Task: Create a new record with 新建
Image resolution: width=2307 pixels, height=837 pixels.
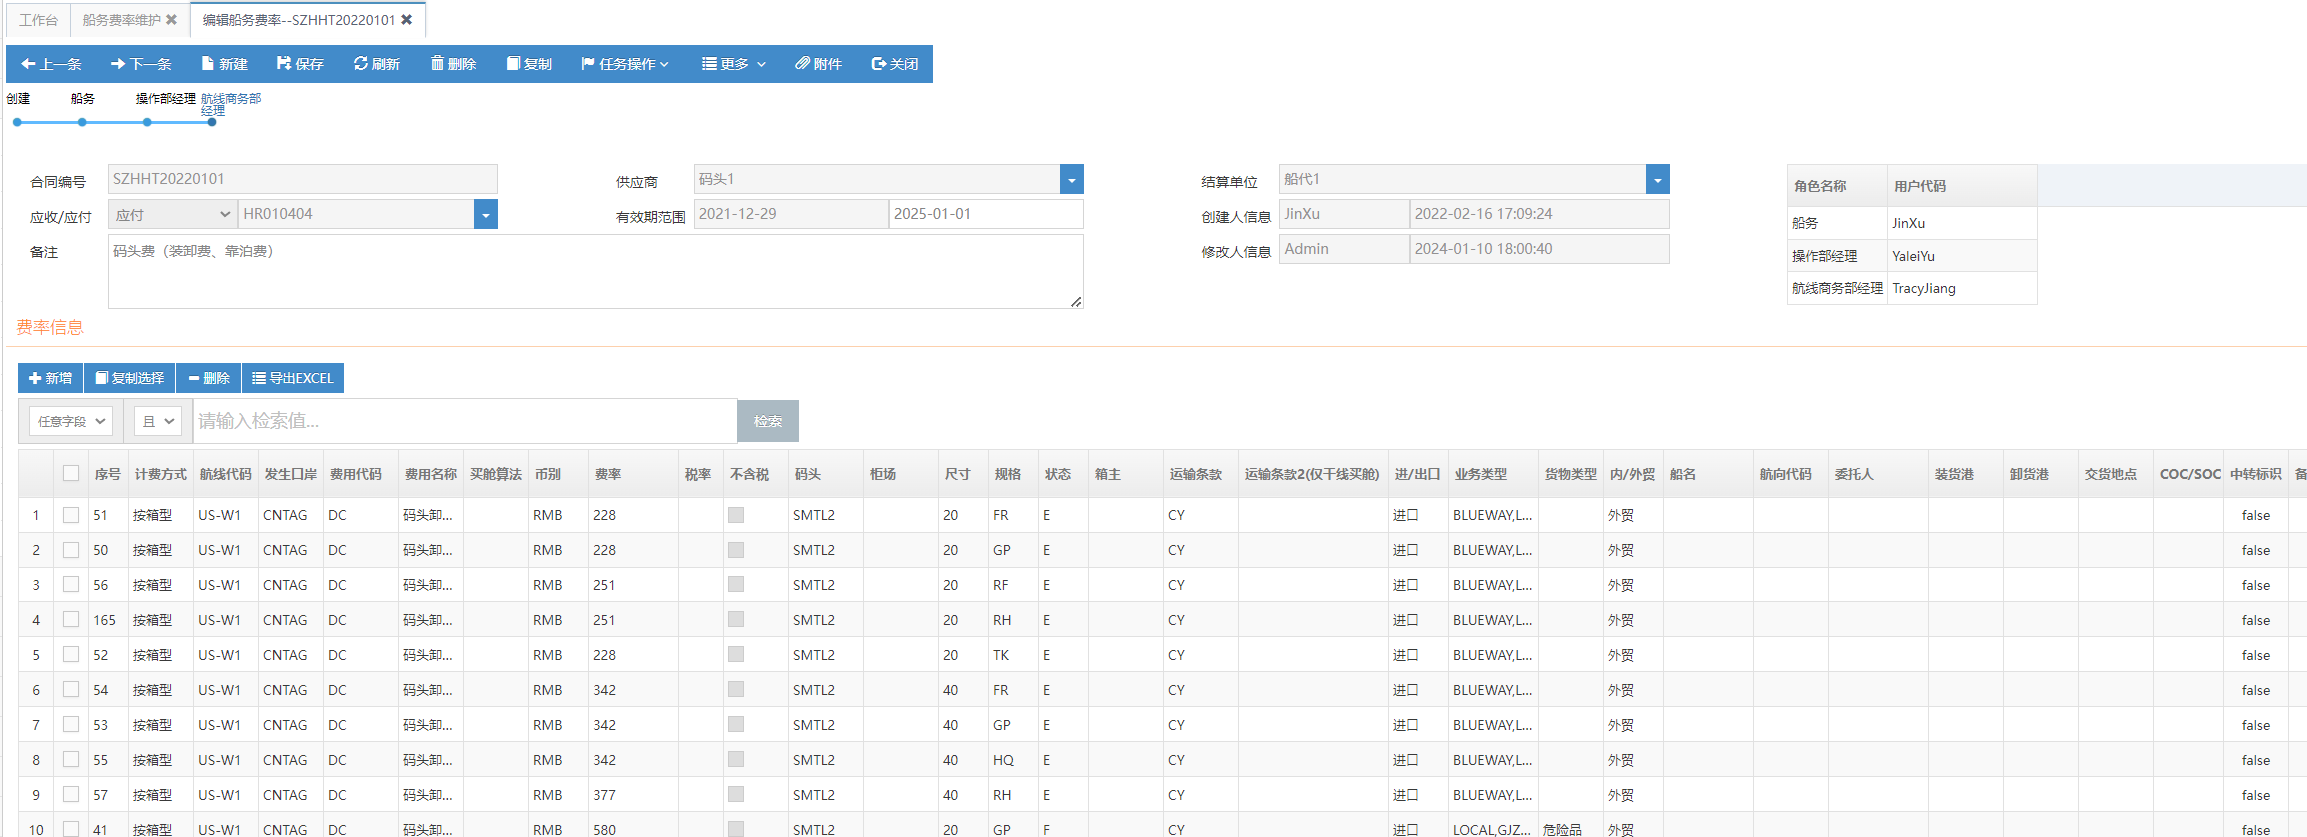Action: (x=224, y=64)
